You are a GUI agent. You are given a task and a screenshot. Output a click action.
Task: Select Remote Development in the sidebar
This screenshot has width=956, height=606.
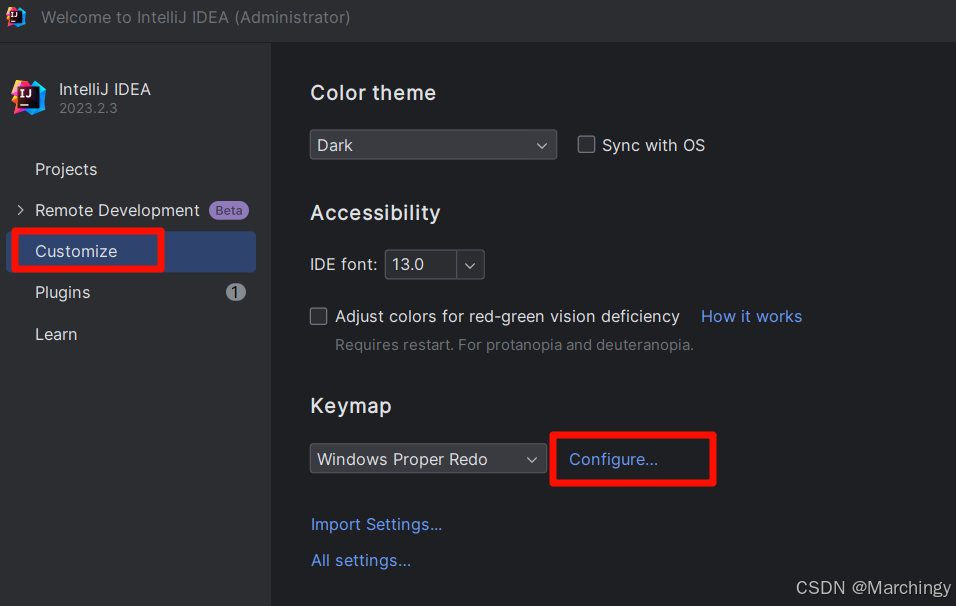(117, 210)
